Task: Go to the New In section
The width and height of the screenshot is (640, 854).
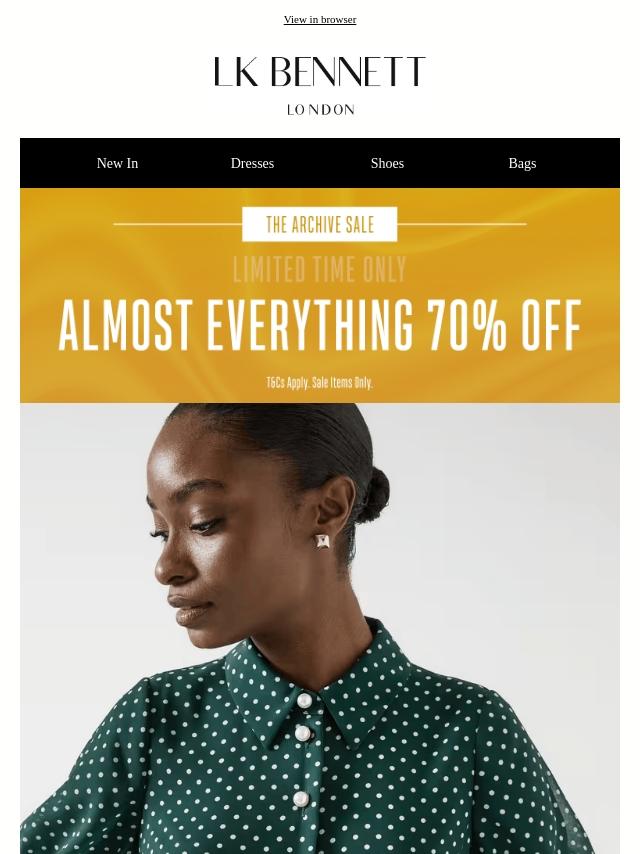Action: point(117,163)
